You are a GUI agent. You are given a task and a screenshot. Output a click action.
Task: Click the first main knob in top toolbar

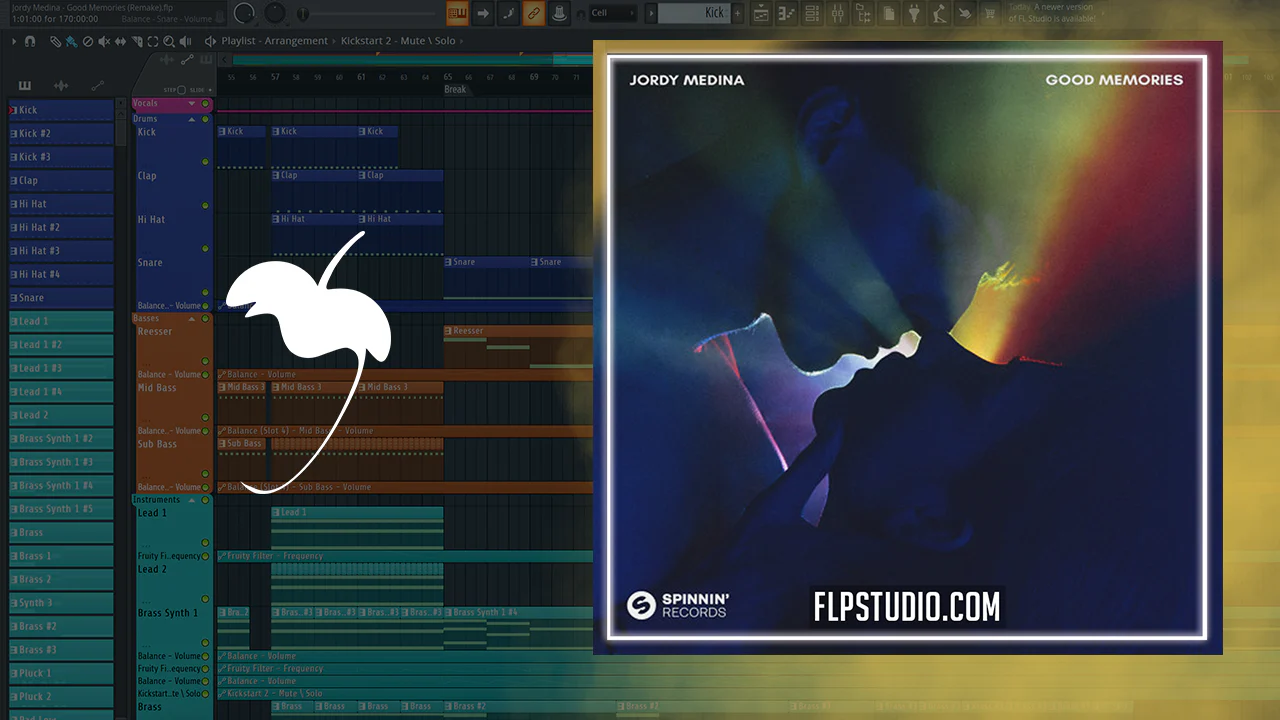coord(244,13)
